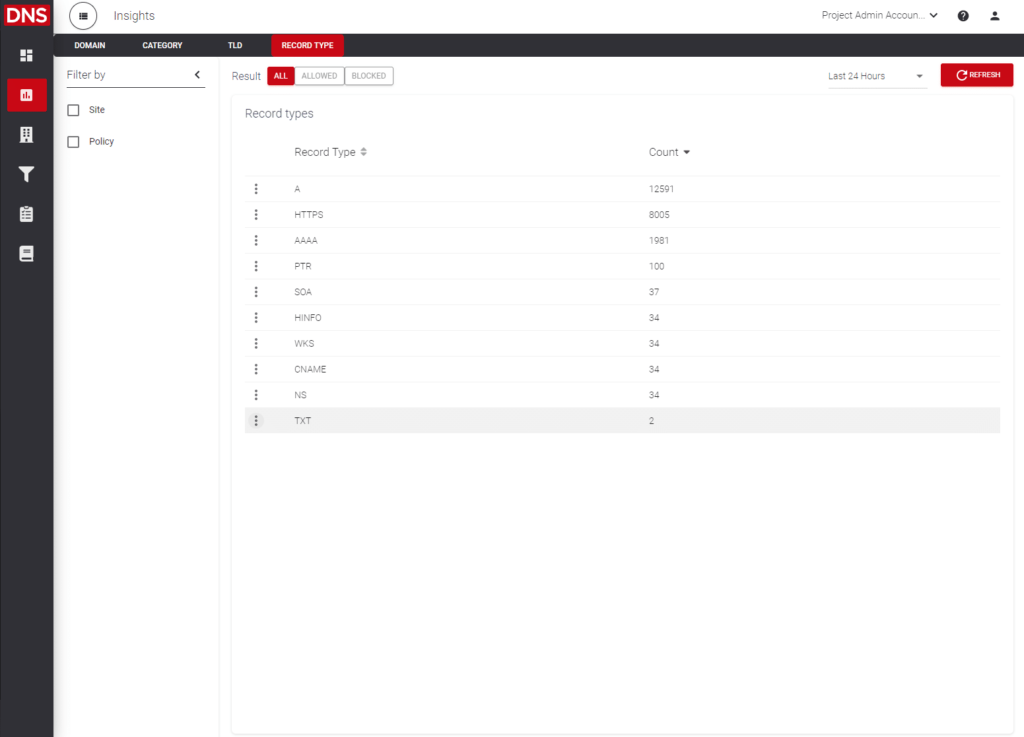Select the funnel filter icon in the sidebar
The width and height of the screenshot is (1024, 737).
pos(26,174)
